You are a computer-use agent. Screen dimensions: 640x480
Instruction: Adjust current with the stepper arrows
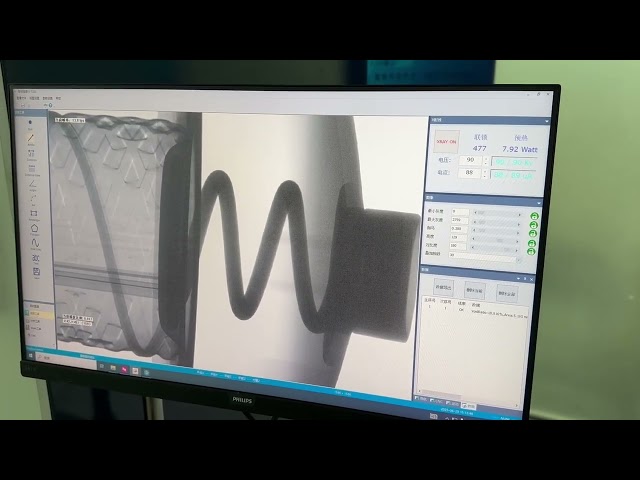[x=484, y=174]
